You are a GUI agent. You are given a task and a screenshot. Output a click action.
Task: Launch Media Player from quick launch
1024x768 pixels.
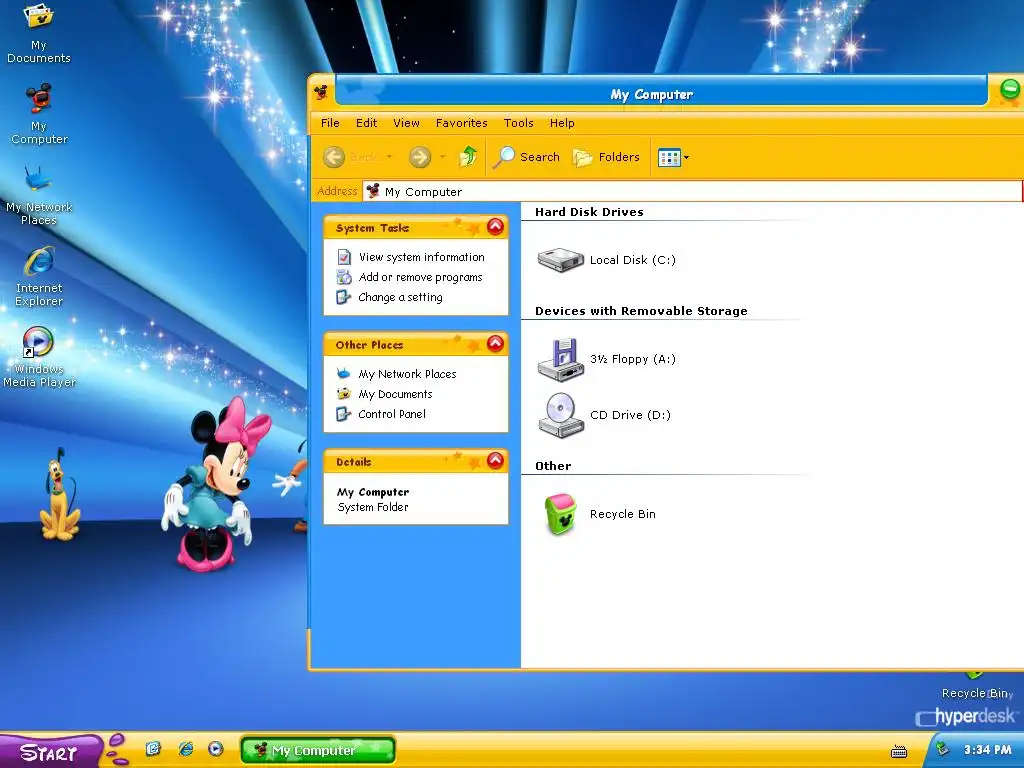point(216,748)
